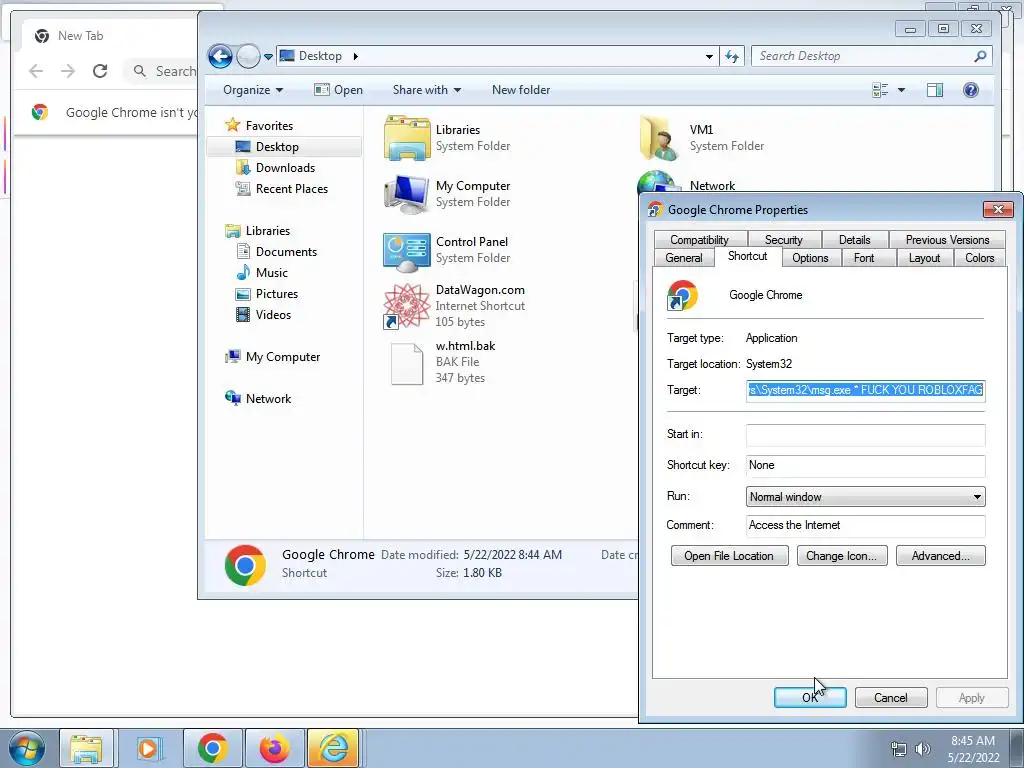The image size is (1024, 768).
Task: Click the Explorer Back navigation arrow
Action: [x=220, y=57]
